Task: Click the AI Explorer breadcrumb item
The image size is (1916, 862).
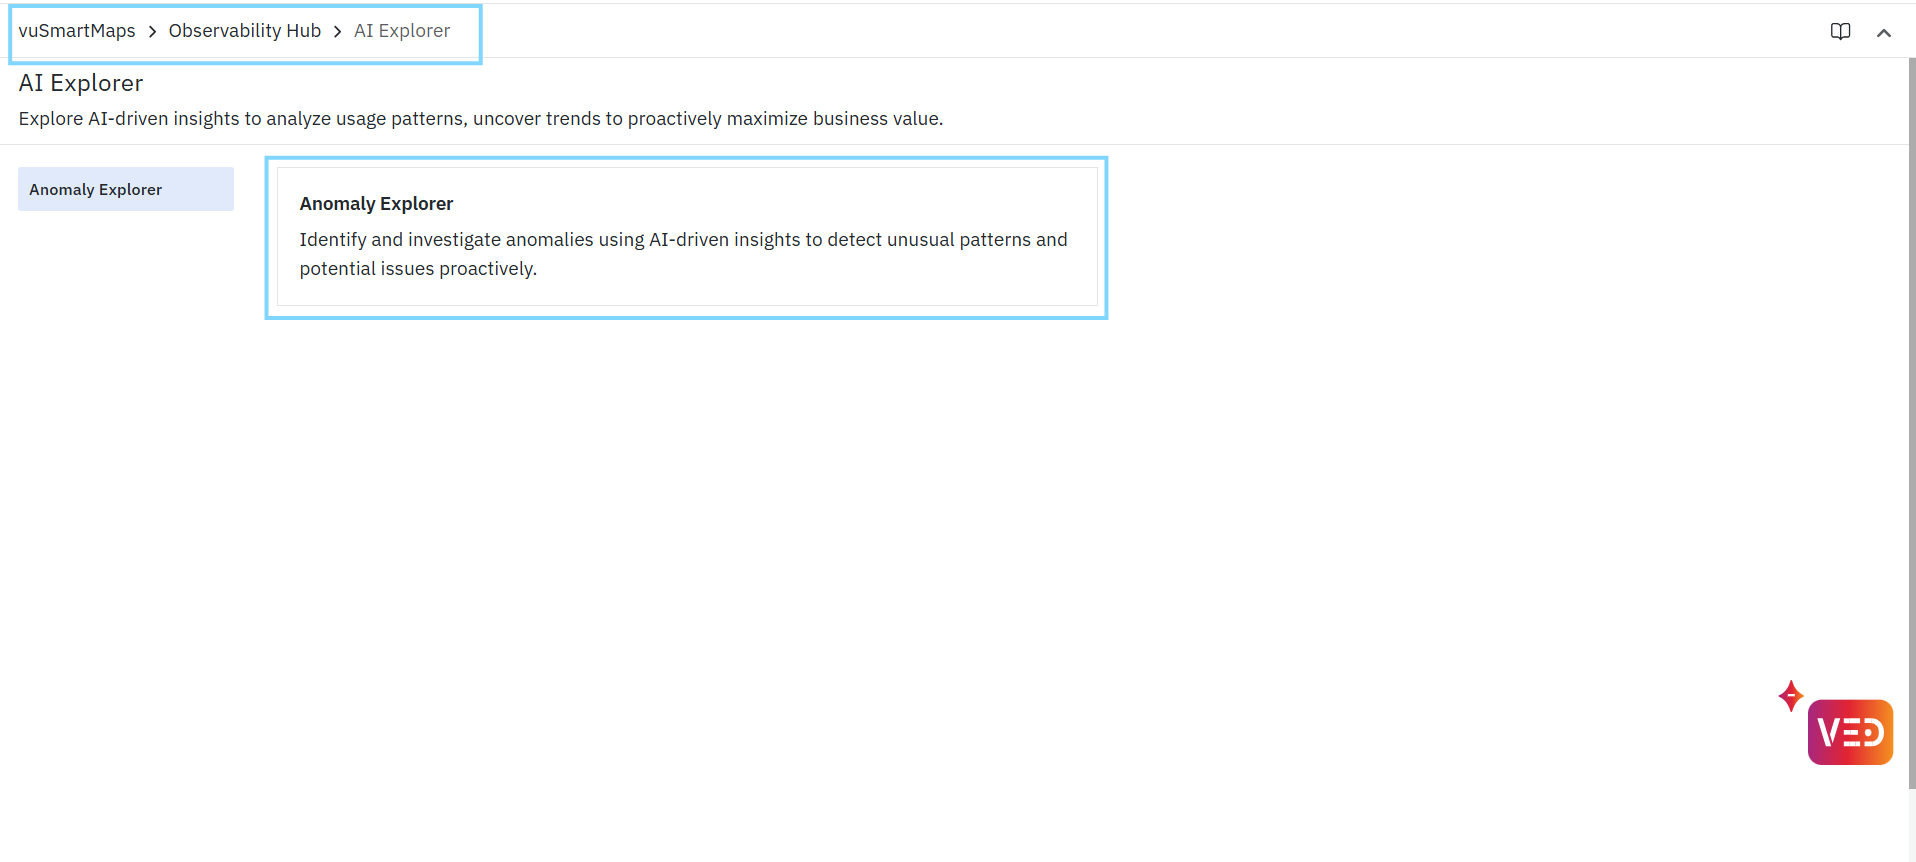Action: (x=402, y=31)
